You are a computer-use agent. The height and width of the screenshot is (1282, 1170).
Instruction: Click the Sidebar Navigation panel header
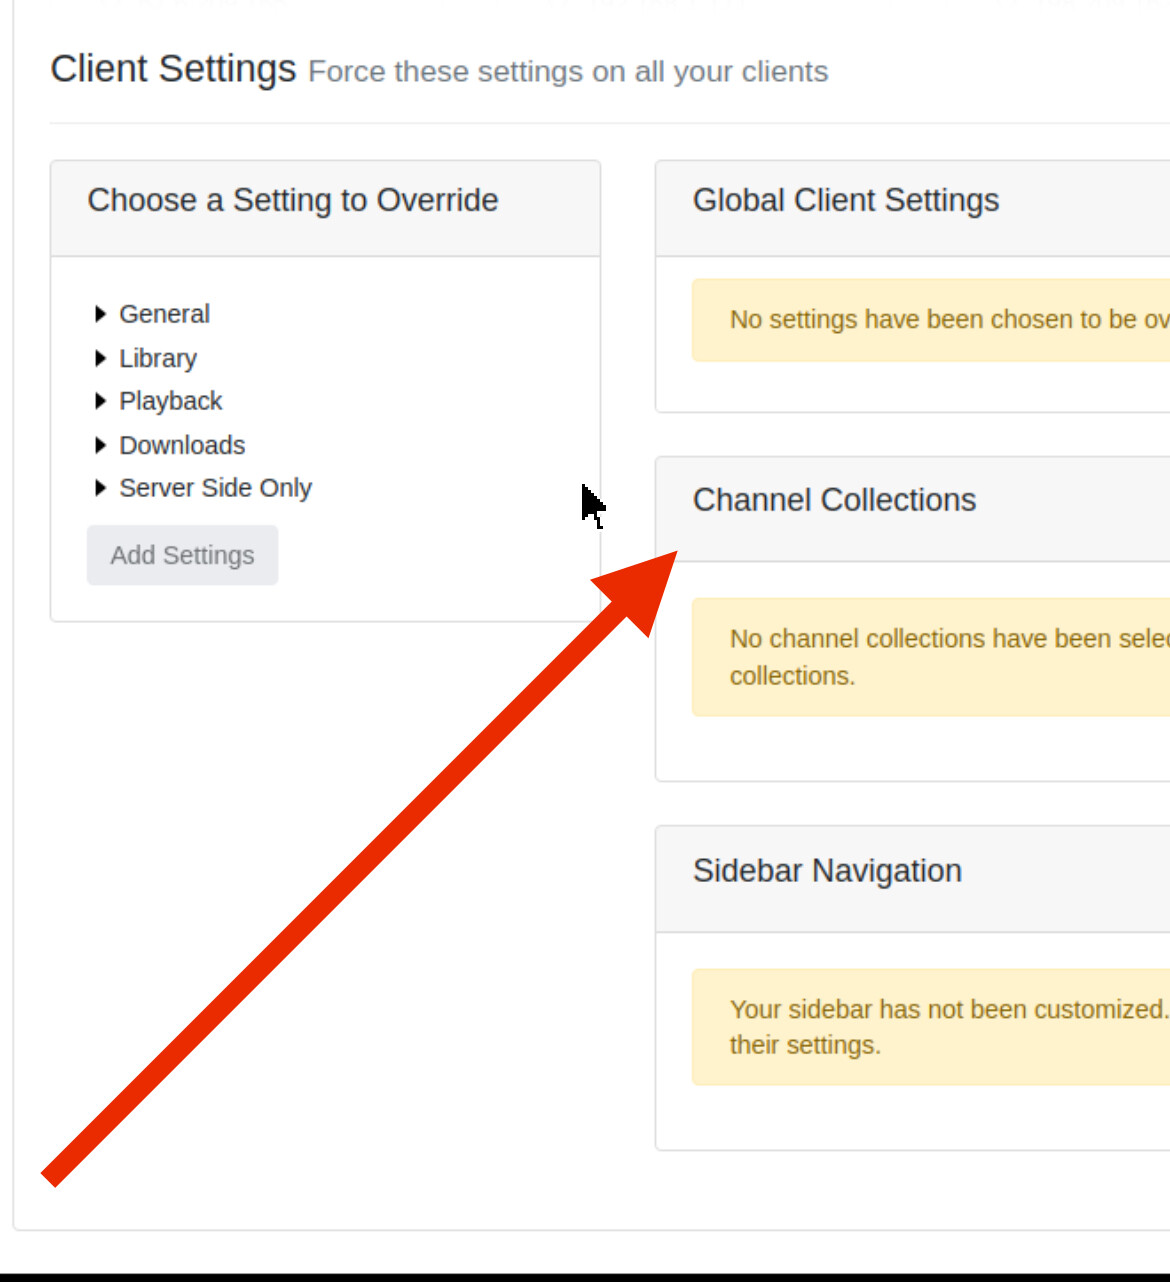[827, 871]
